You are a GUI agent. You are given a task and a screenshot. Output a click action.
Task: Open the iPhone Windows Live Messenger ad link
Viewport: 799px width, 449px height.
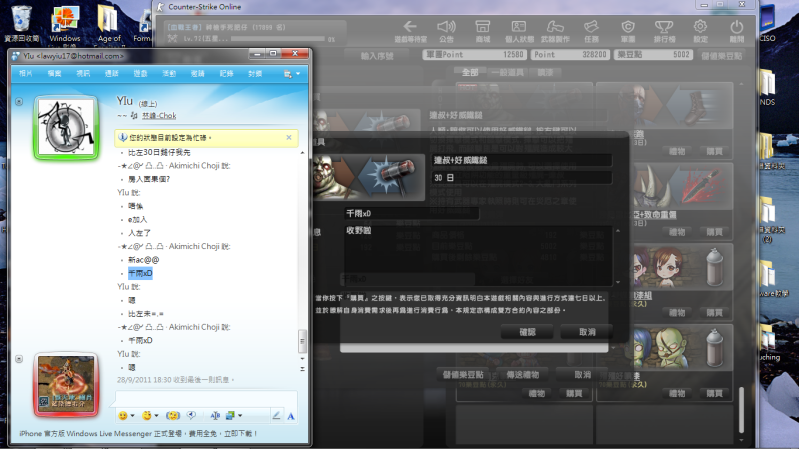pos(138,433)
